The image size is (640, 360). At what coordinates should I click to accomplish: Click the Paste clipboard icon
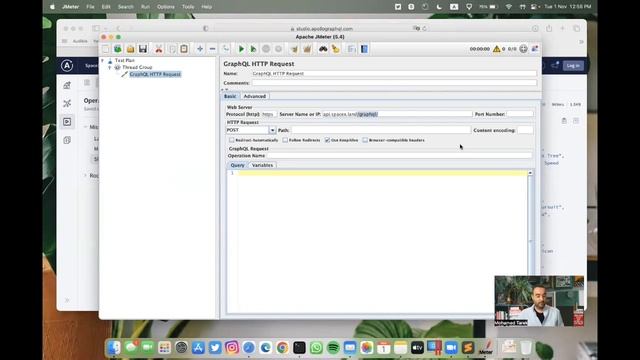point(184,49)
